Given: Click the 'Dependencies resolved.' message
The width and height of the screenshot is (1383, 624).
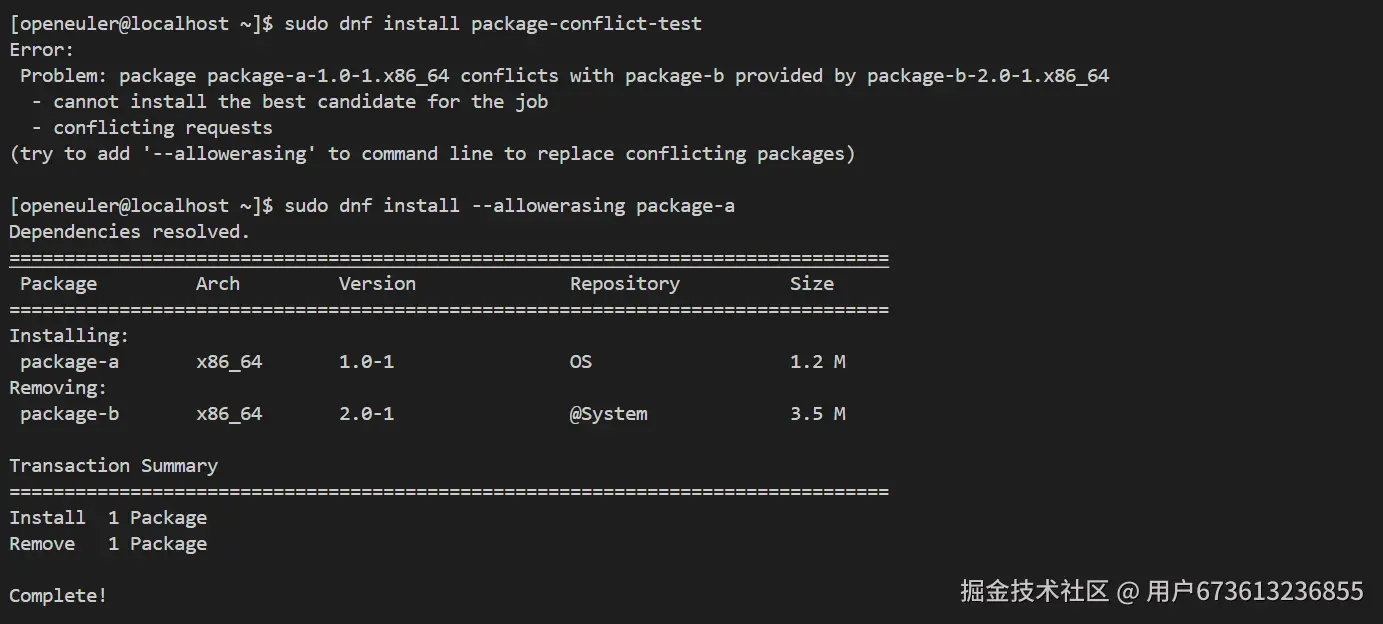Looking at the screenshot, I should (x=129, y=231).
